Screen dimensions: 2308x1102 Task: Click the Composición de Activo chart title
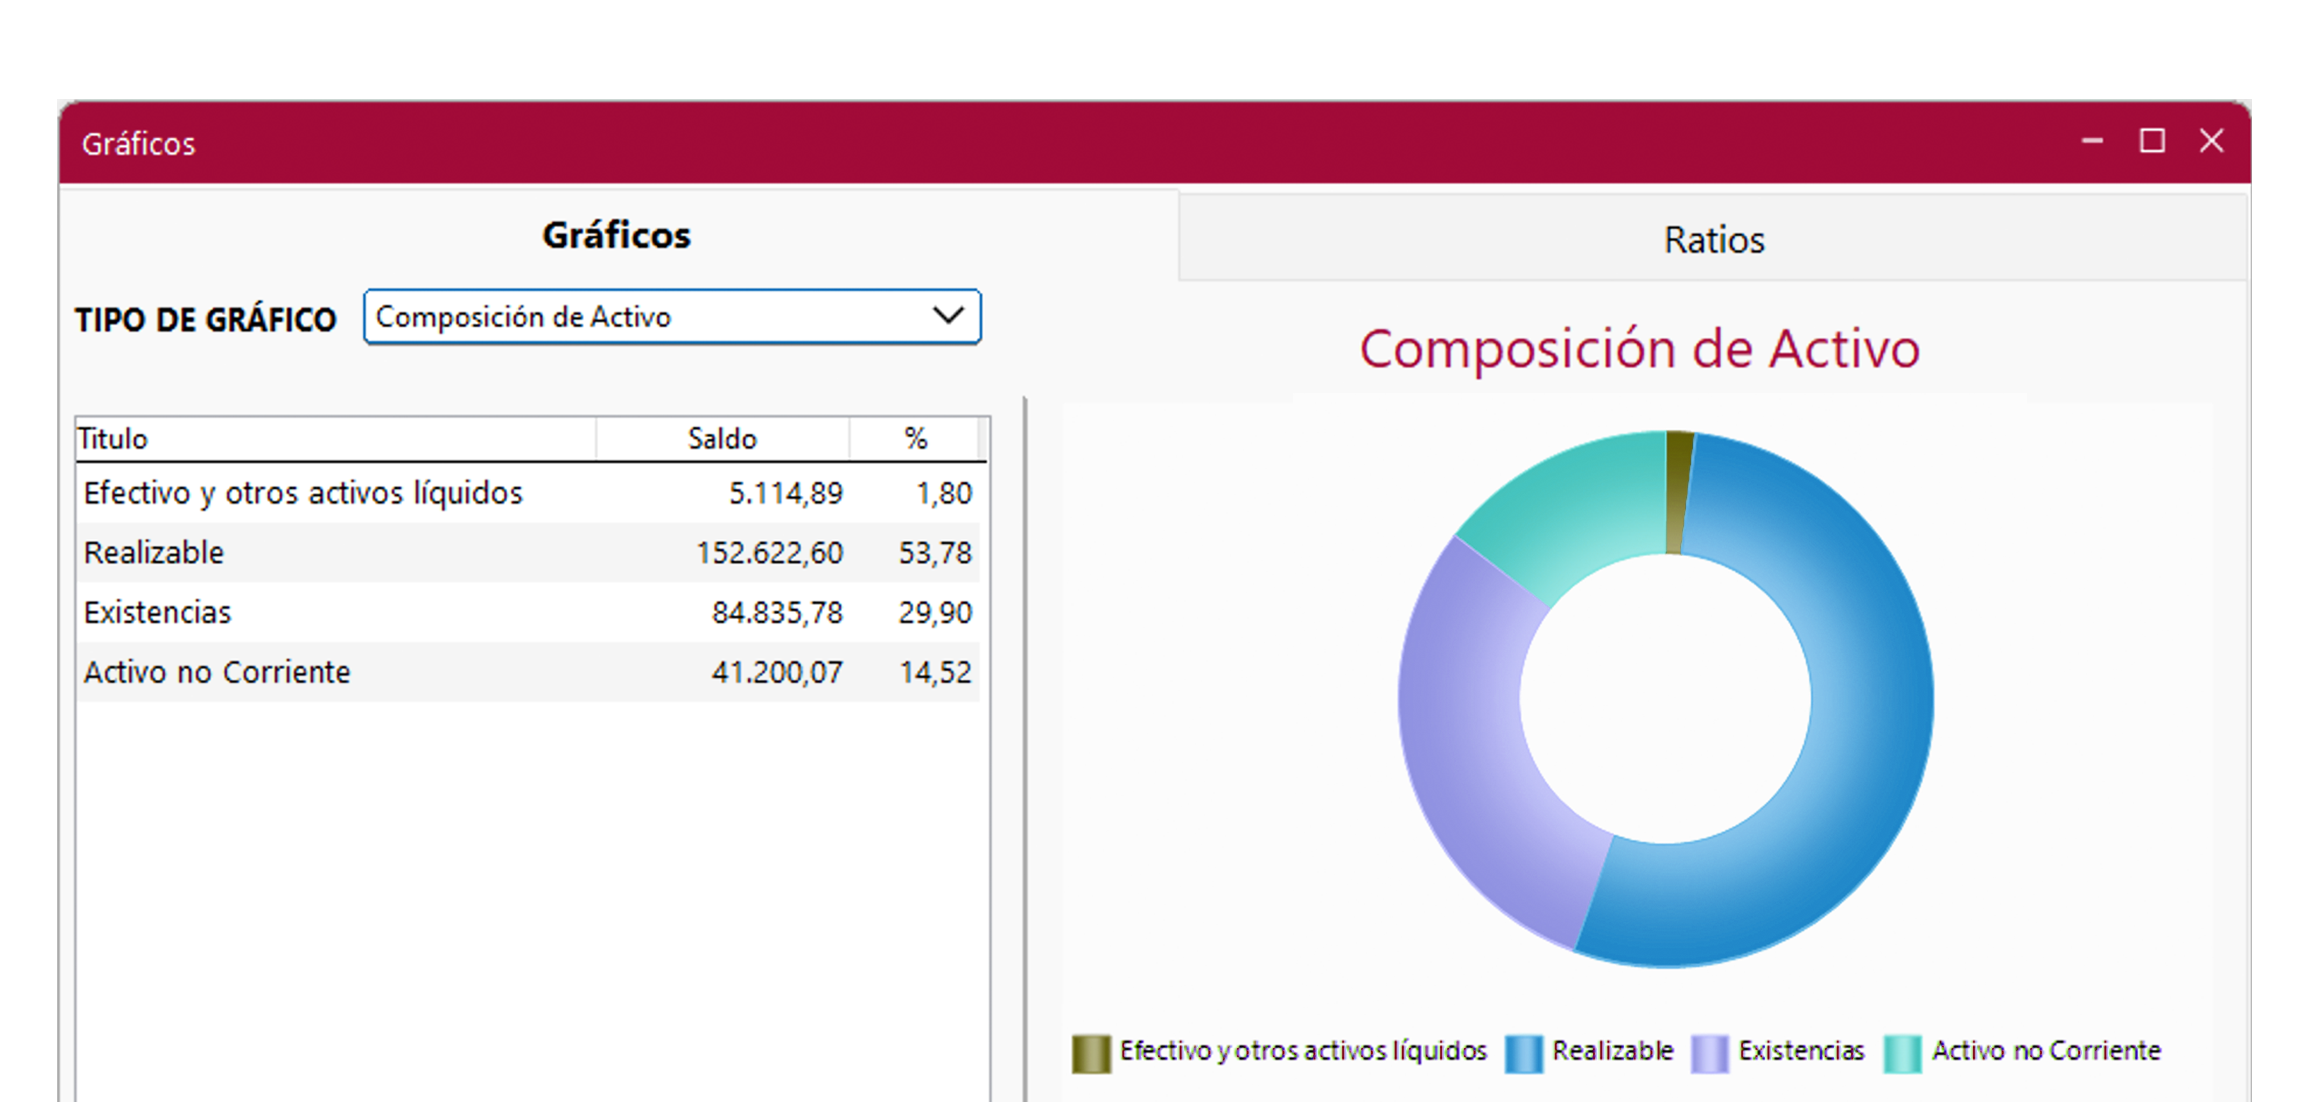click(1640, 348)
